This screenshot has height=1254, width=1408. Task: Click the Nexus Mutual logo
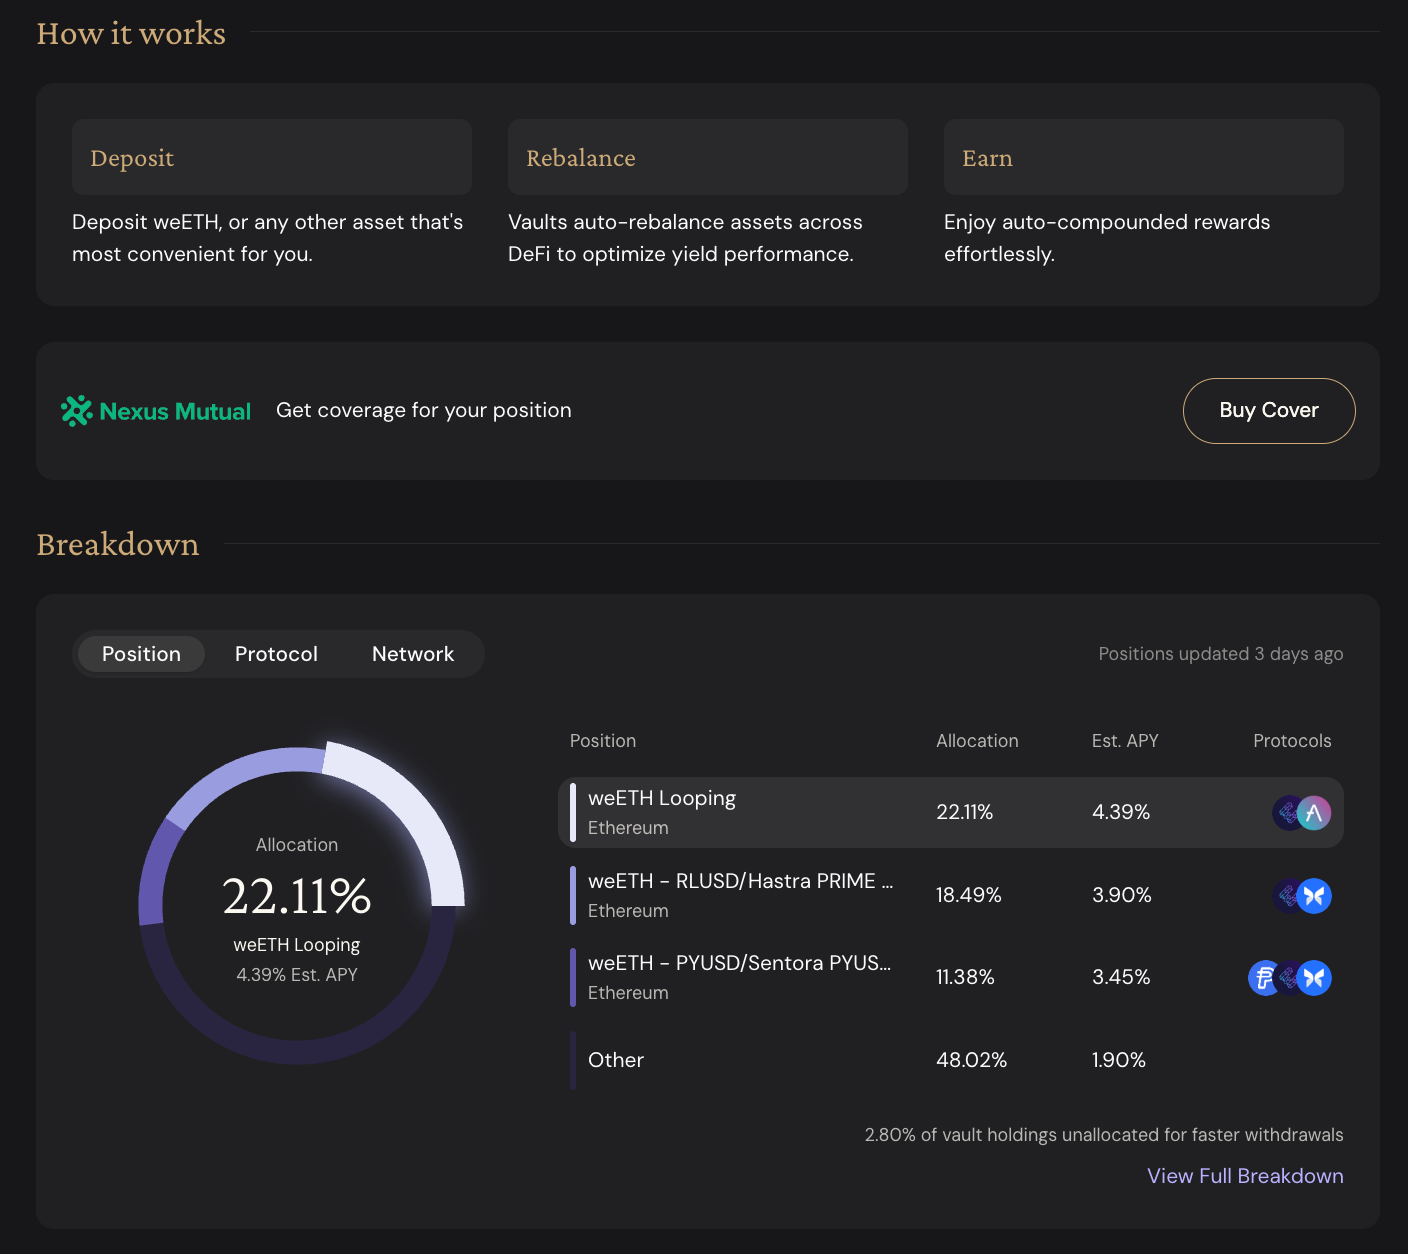[x=156, y=411]
